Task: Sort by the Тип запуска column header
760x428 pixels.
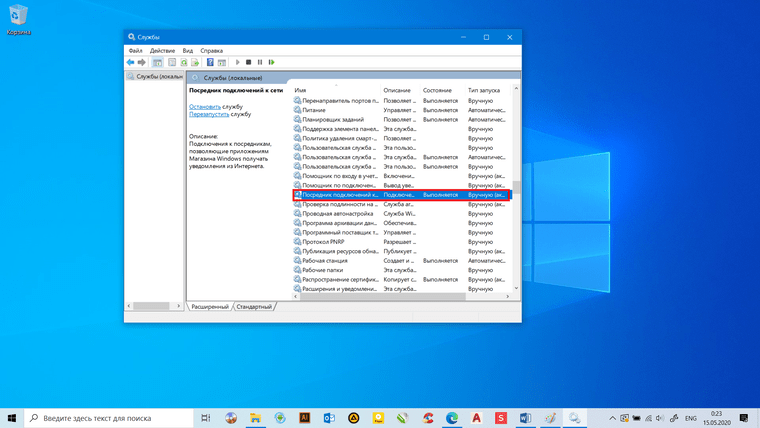Action: click(x=484, y=90)
